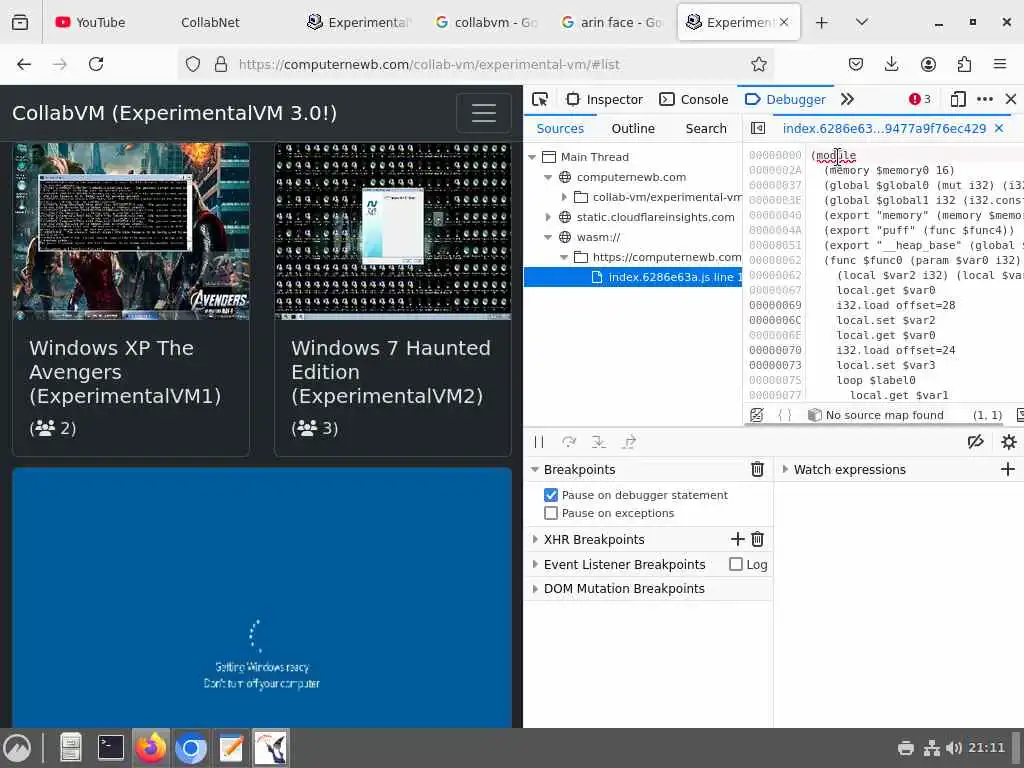Expand collab-vm/experimental-vm folder

(564, 197)
